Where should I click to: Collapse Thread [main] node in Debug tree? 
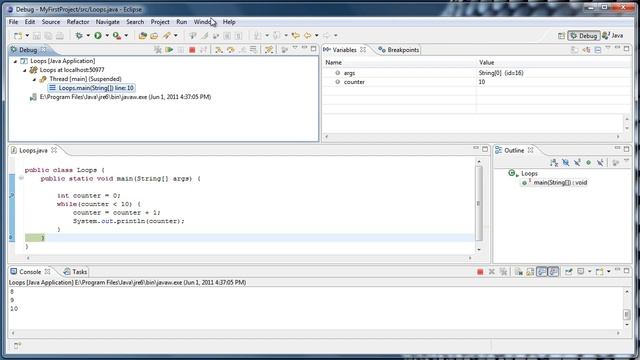pos(34,79)
